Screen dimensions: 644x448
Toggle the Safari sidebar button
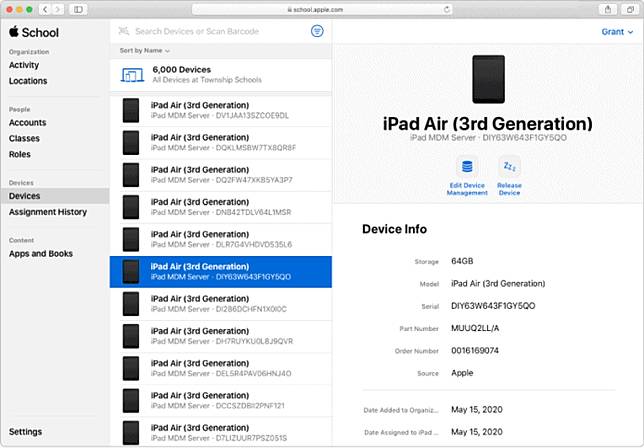tap(78, 9)
